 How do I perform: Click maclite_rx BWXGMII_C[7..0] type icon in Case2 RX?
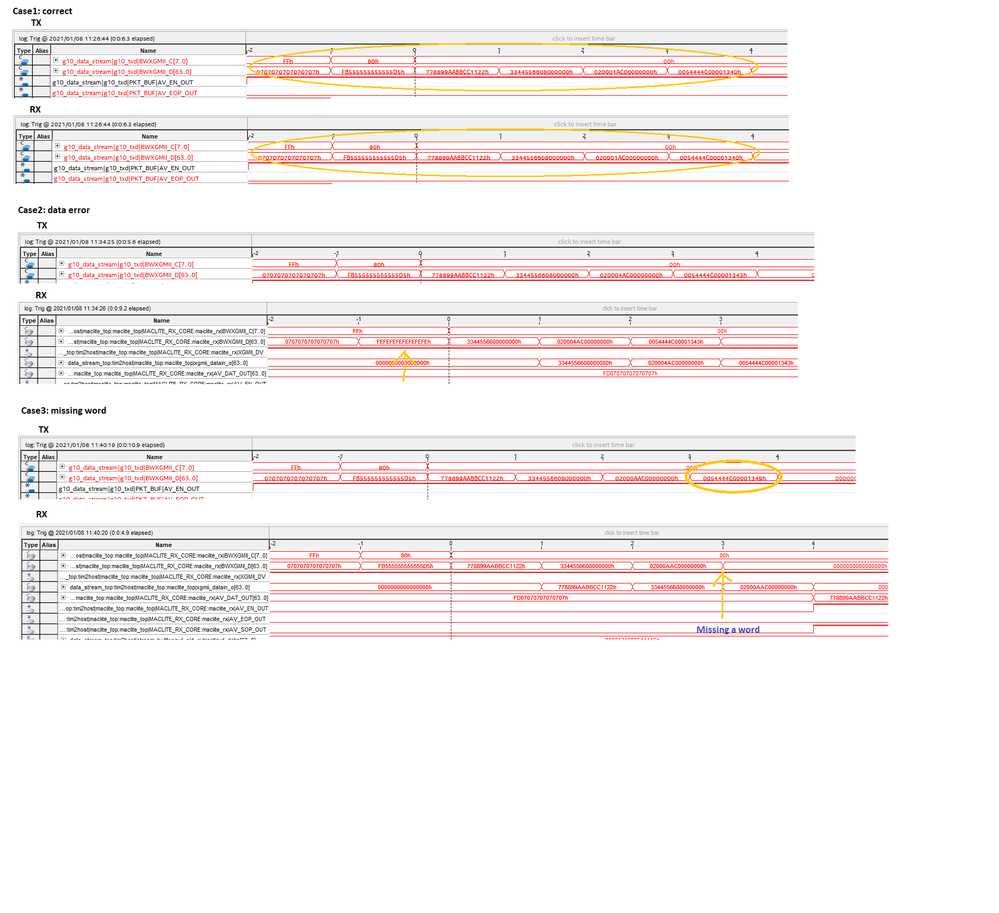(x=29, y=331)
